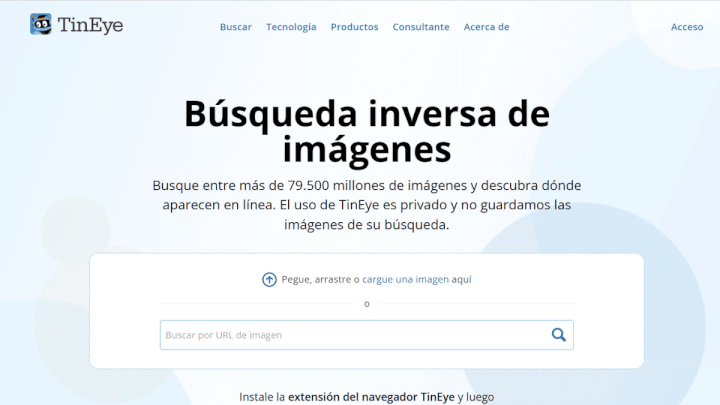720x405 pixels.
Task: Open the Productos menu item
Action: (x=354, y=27)
